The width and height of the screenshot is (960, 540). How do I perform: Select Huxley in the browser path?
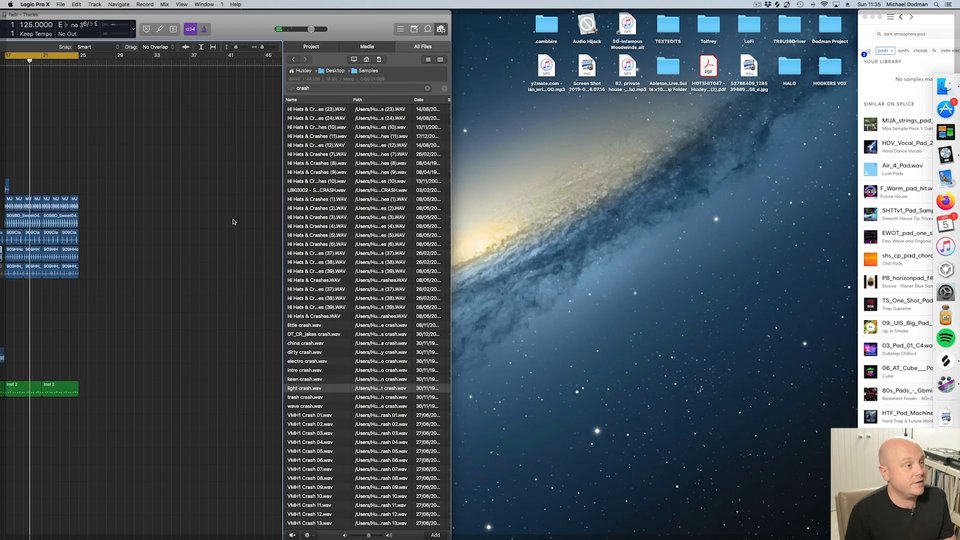coord(300,70)
